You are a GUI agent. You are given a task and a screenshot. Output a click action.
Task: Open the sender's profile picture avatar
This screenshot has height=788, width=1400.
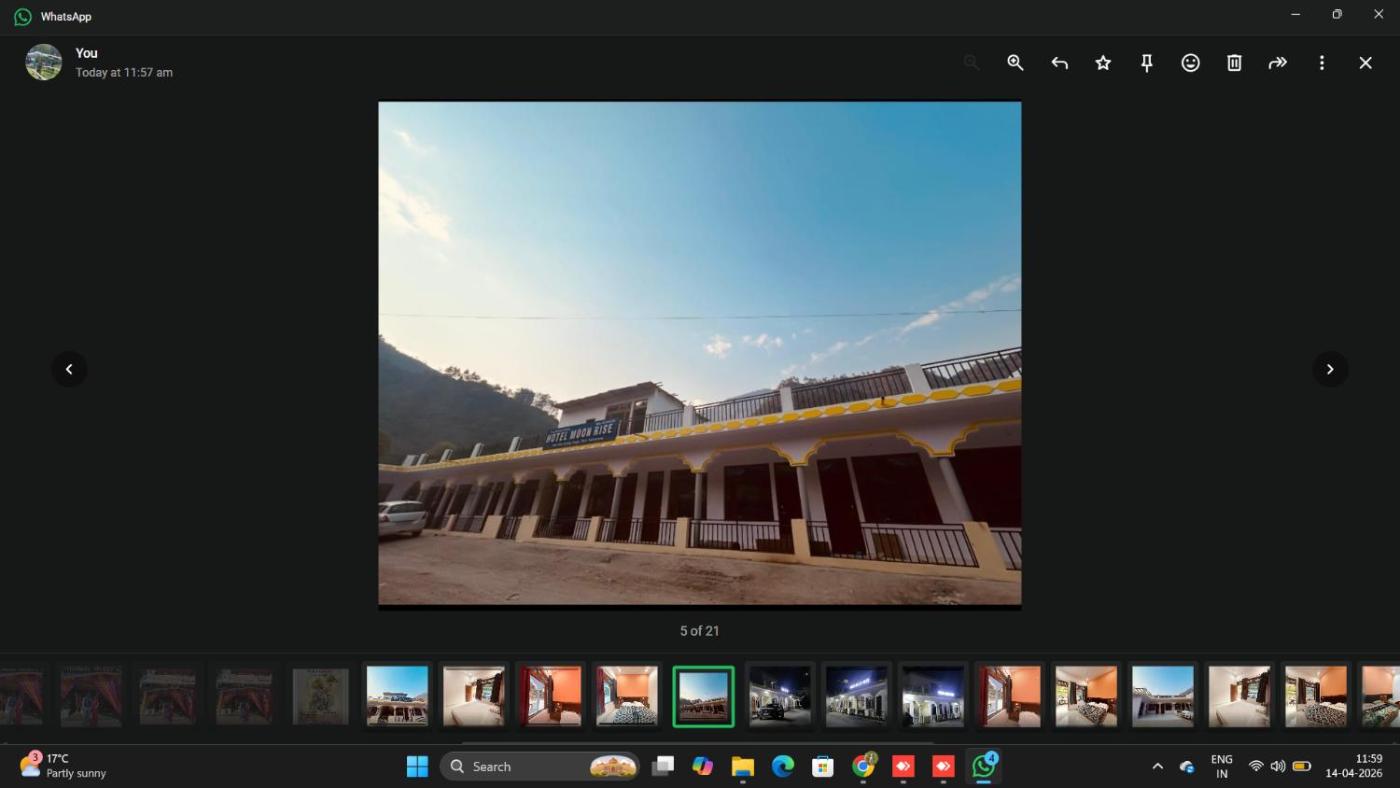tap(44, 62)
